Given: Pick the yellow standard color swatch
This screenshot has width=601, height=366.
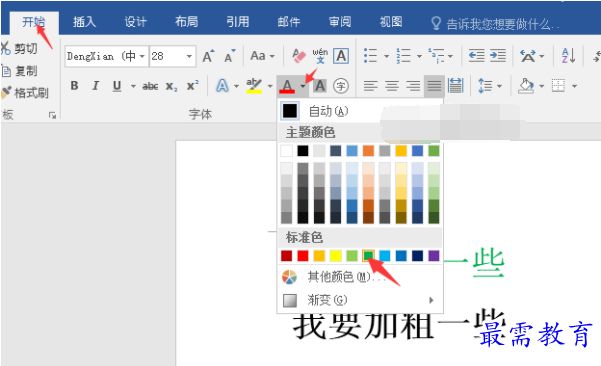Looking at the screenshot, I should (x=335, y=255).
